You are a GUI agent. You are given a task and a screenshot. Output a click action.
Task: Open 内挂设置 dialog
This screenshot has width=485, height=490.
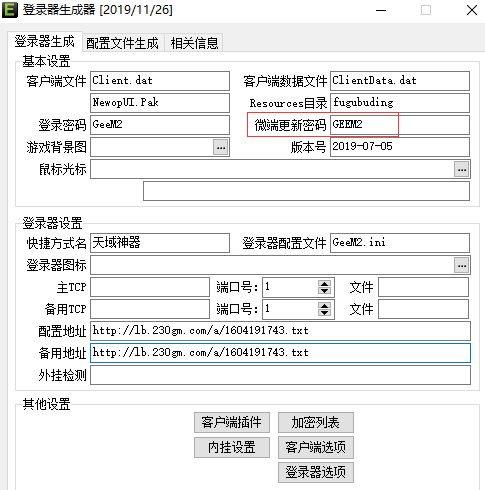coord(232,447)
